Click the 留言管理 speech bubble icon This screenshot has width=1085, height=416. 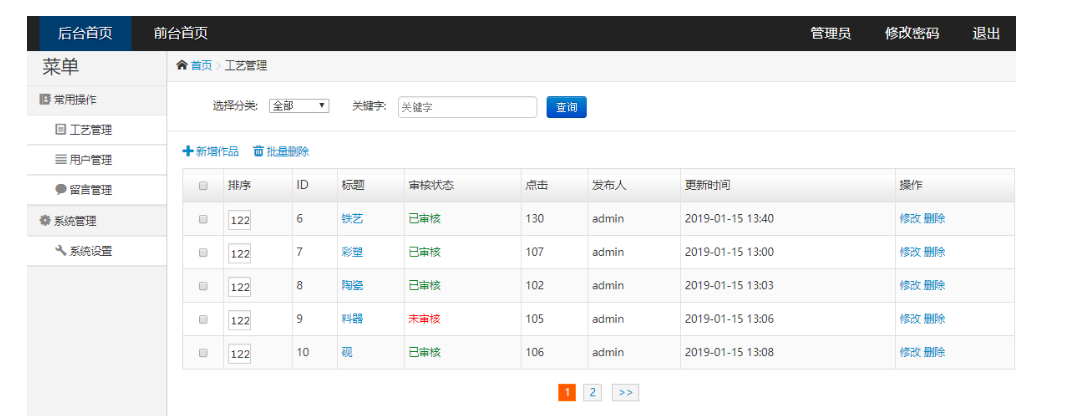61,190
